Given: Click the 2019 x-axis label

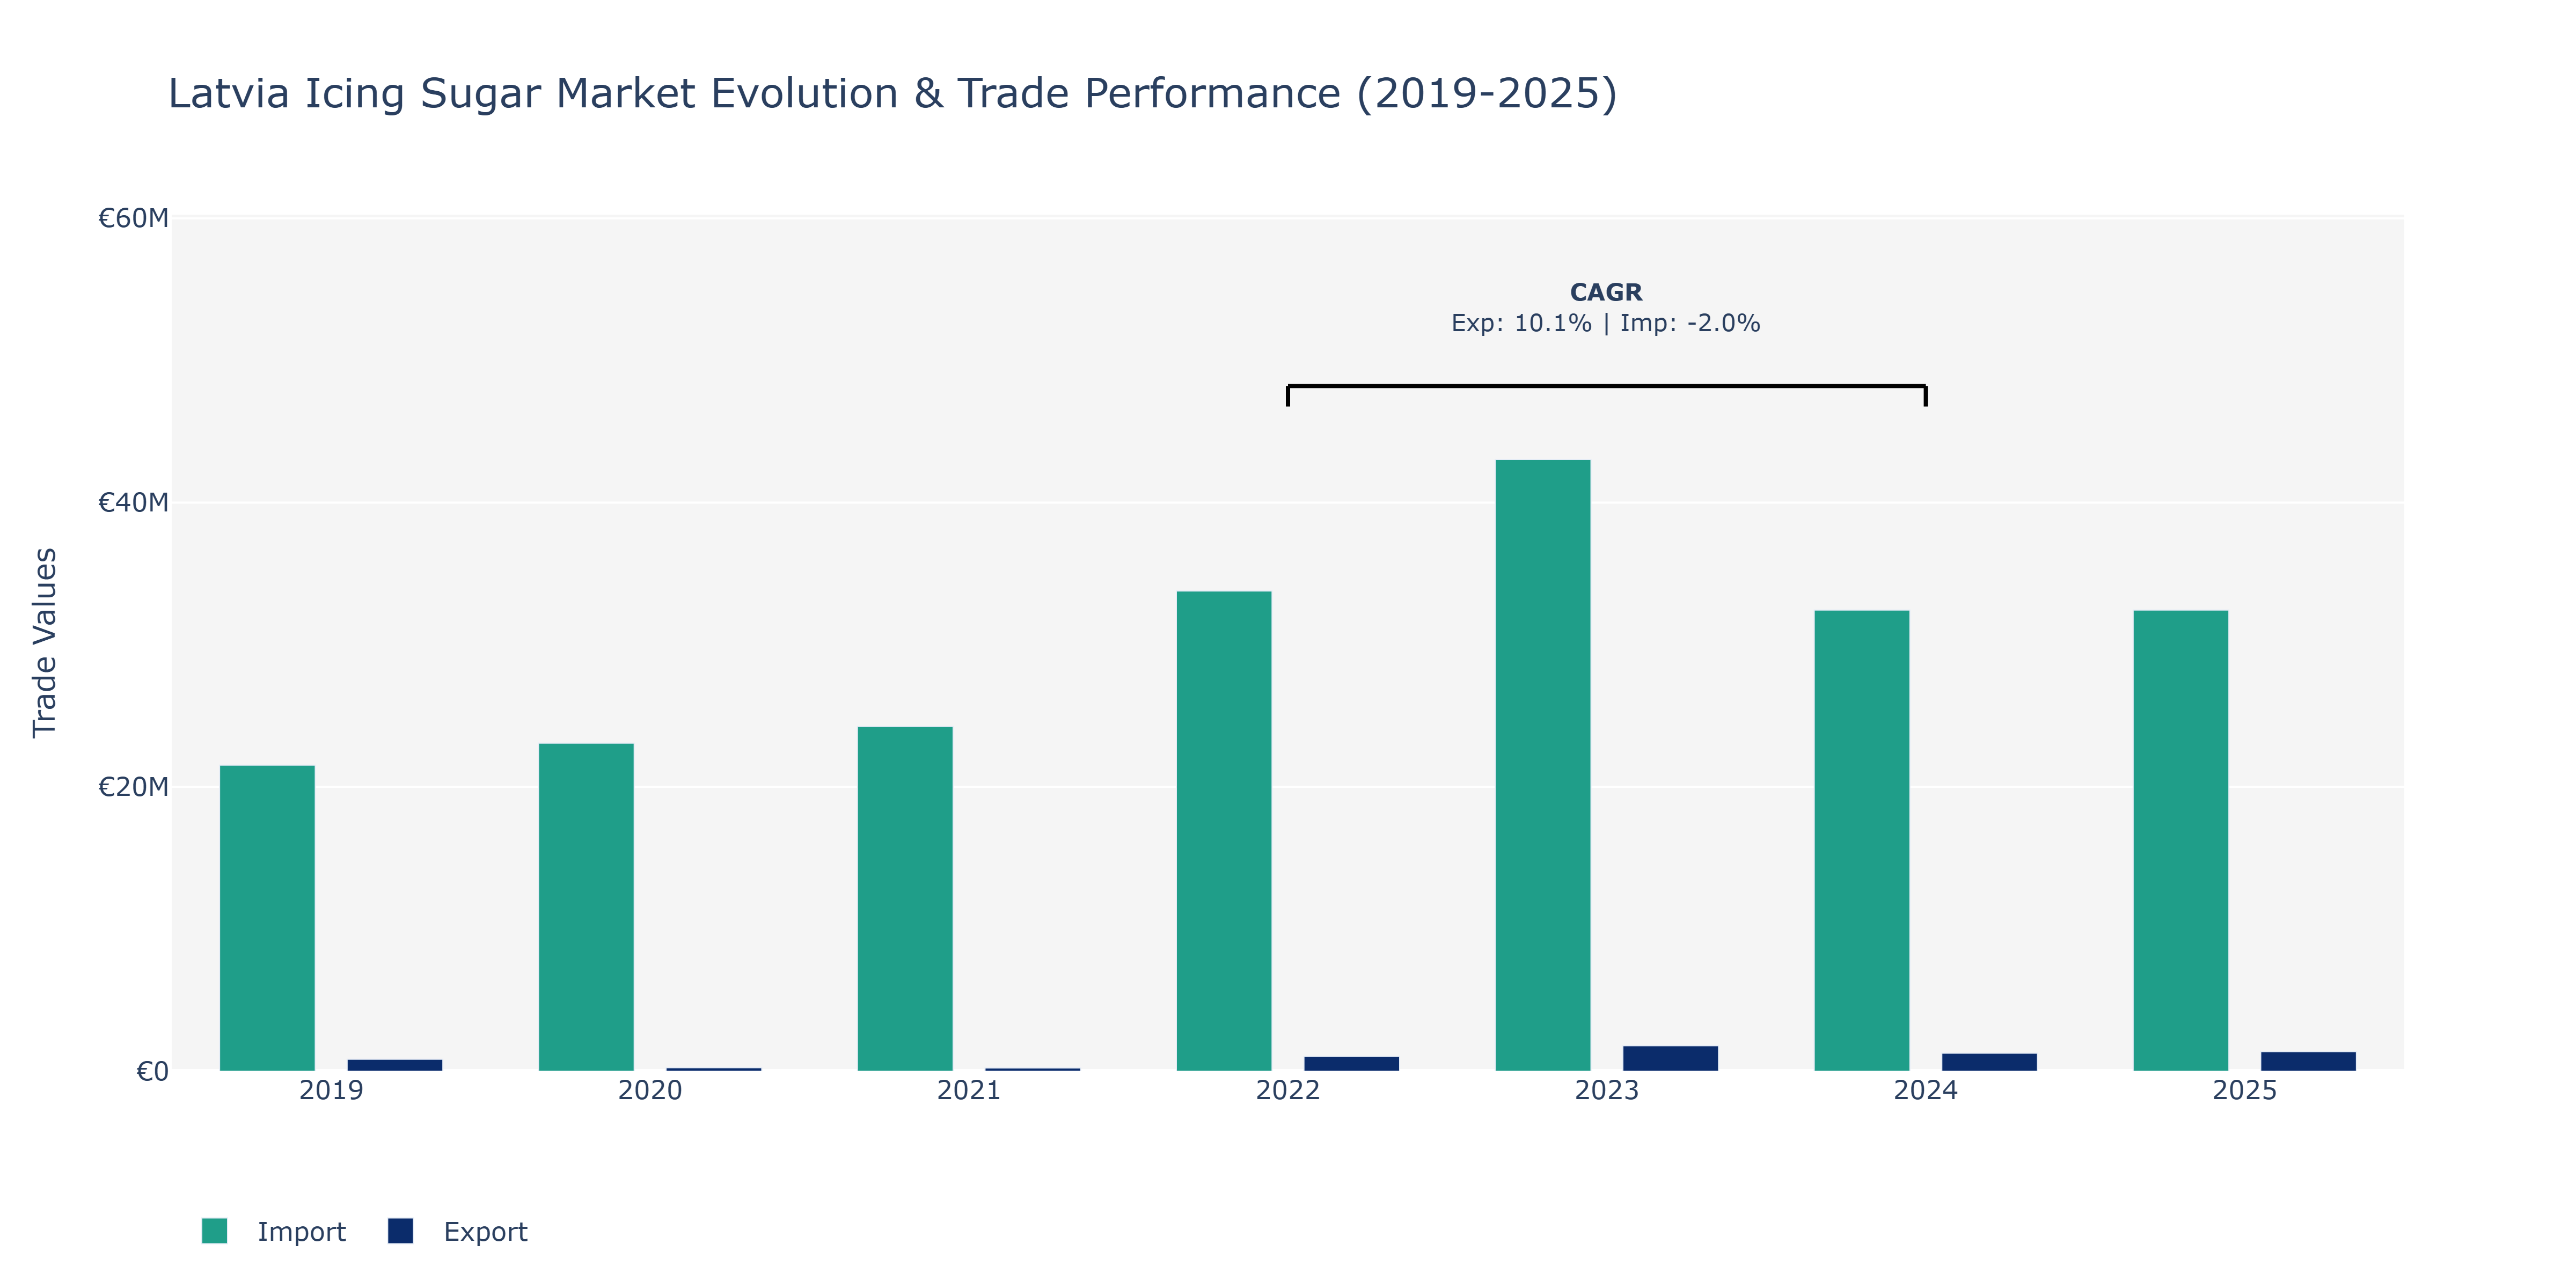Looking at the screenshot, I should point(331,1090).
